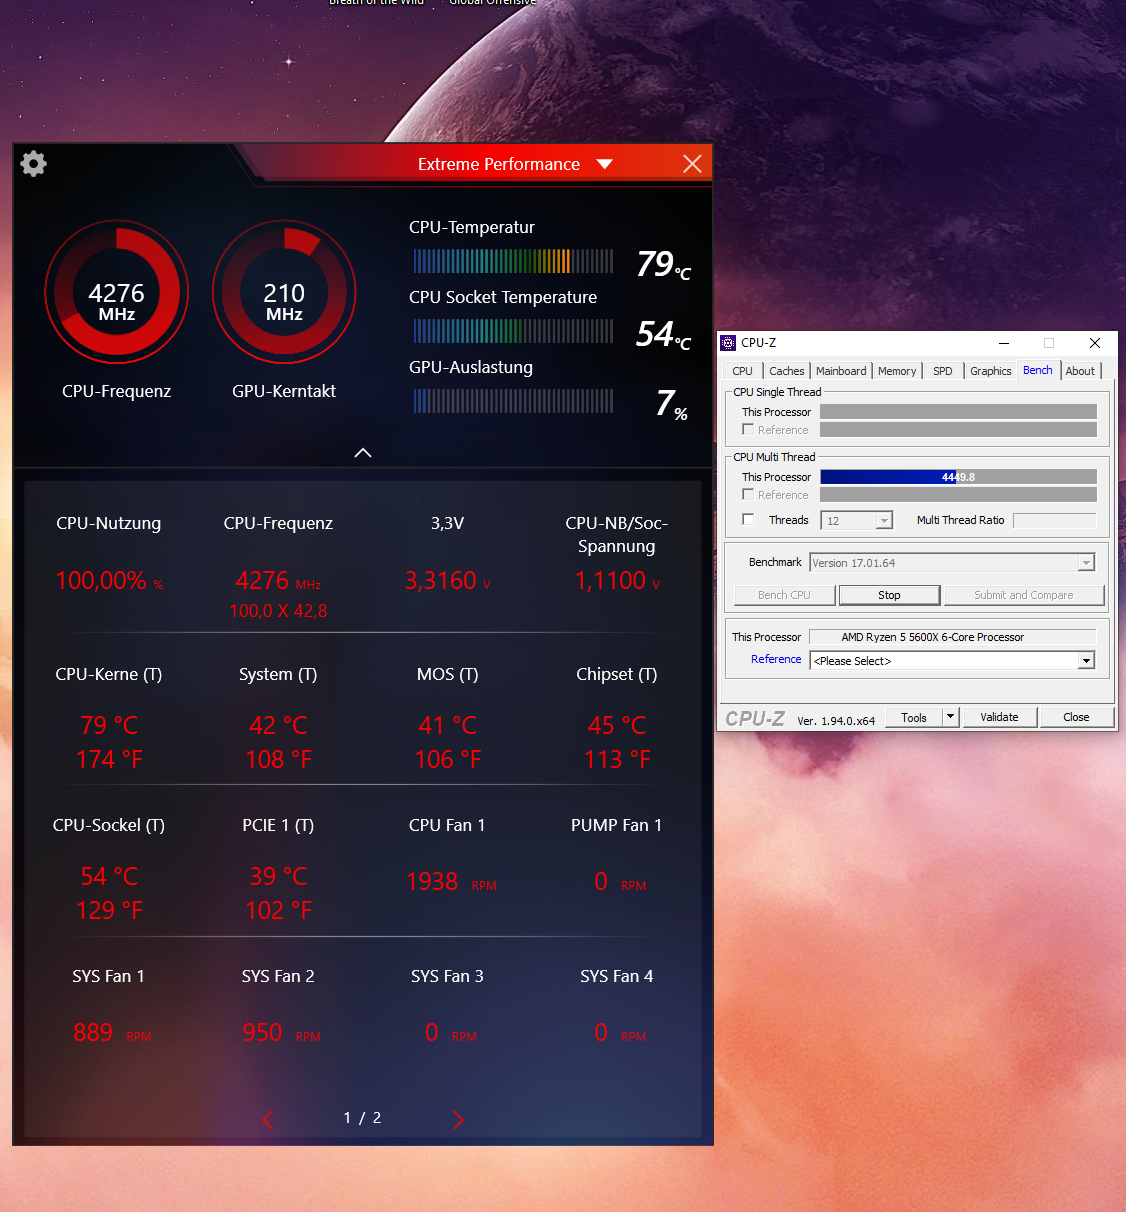Switch to the Caches tab in CPU-Z
This screenshot has width=1131, height=1212.
[x=787, y=371]
